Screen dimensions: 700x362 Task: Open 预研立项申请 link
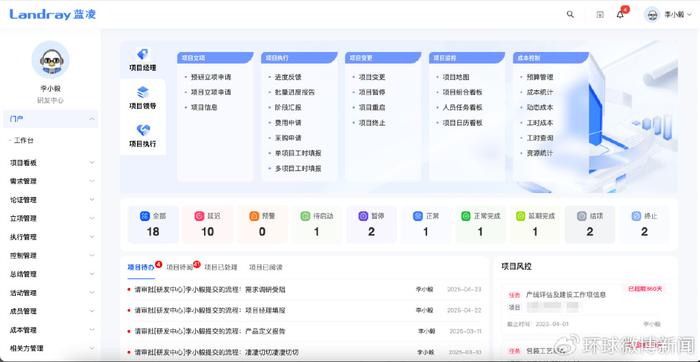pos(211,77)
